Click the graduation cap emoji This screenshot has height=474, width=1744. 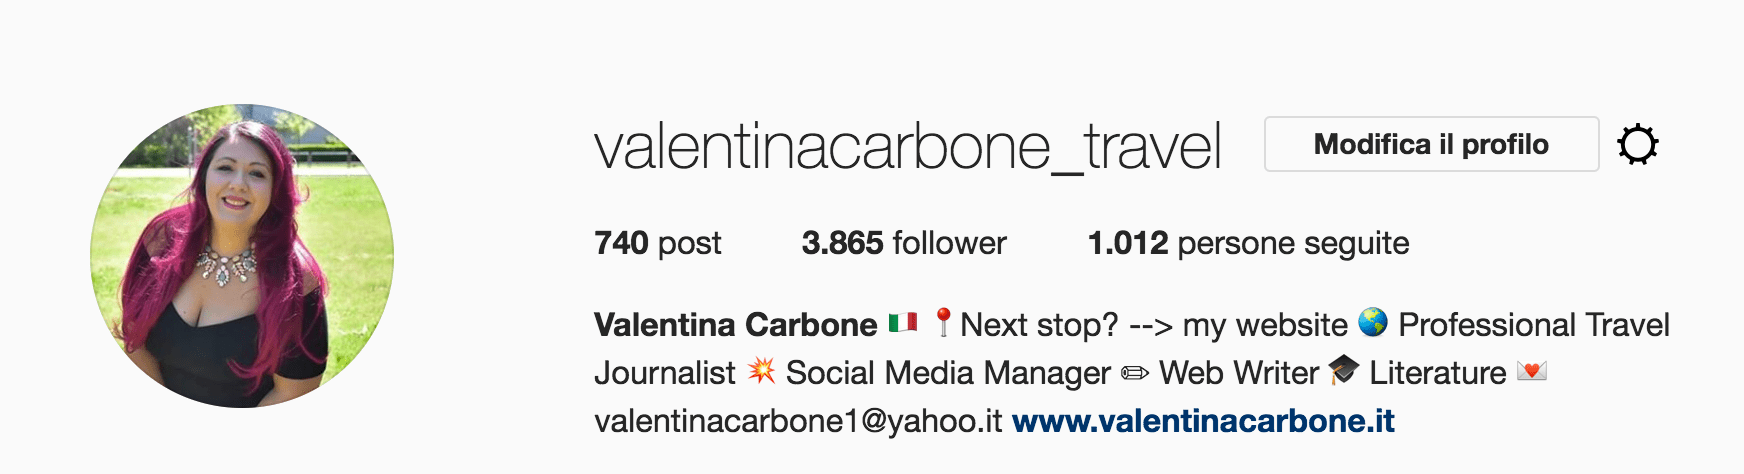point(1344,371)
